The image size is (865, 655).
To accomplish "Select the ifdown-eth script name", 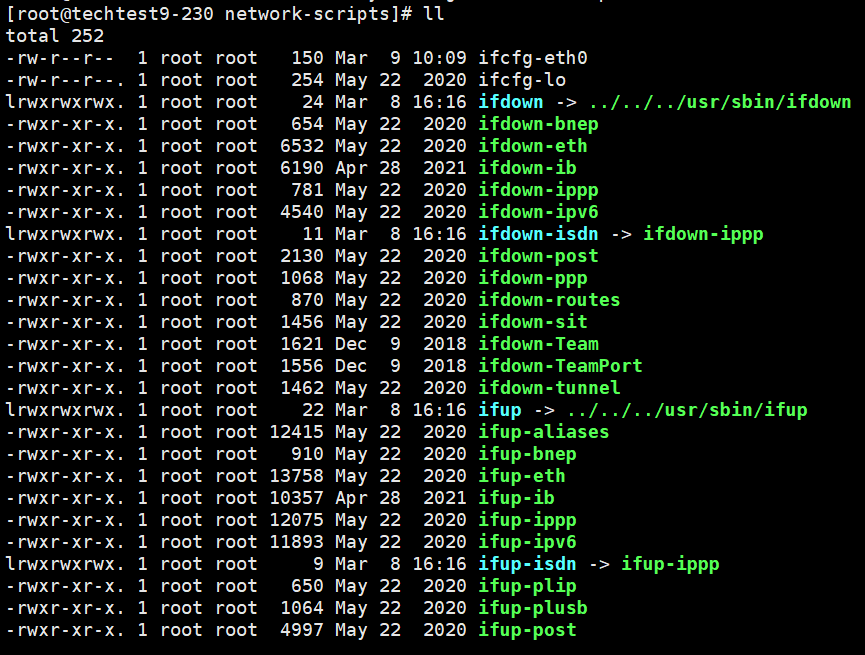I will (x=533, y=146).
